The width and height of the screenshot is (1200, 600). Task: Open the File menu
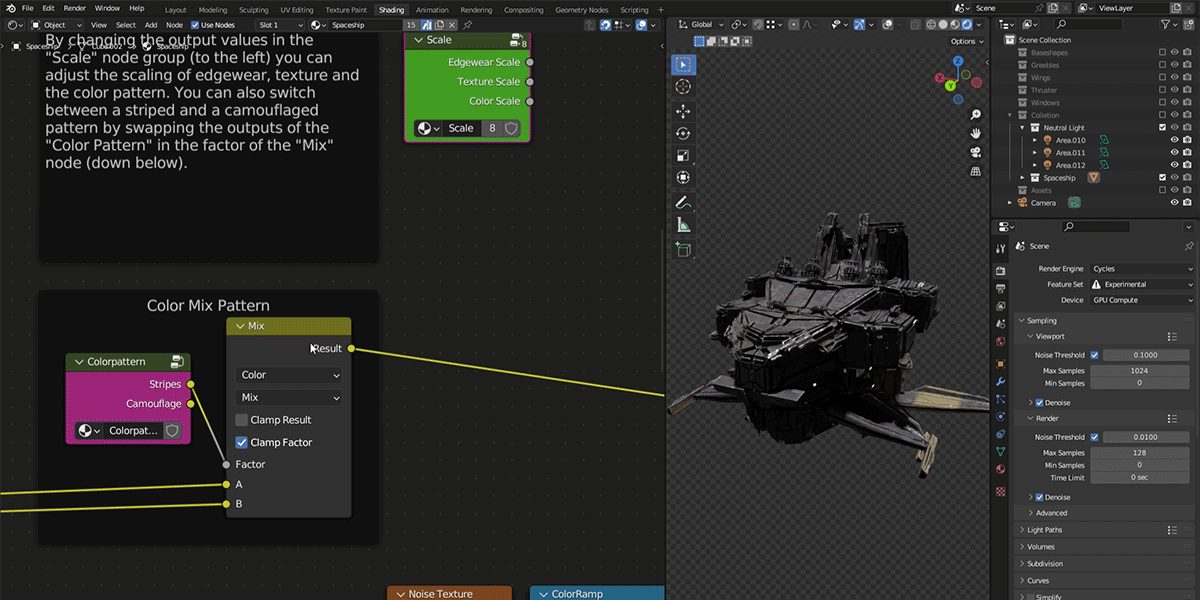(27, 8)
